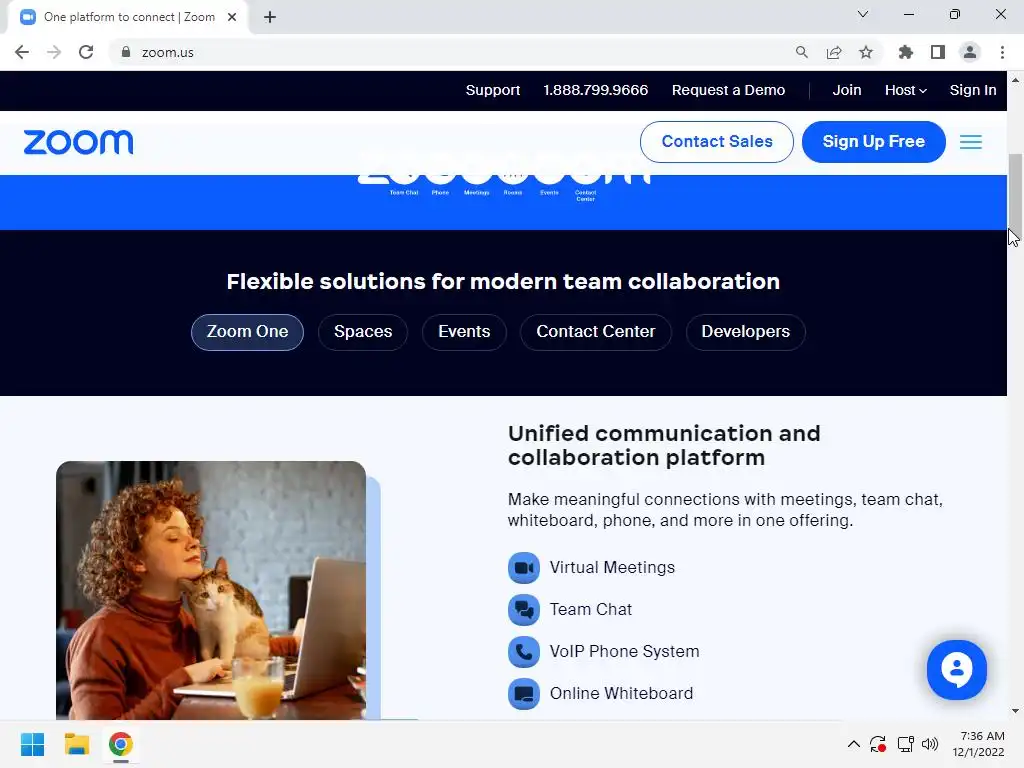Screen dimensions: 1024x768
Task: Click the Team Chat bubble icon
Action: click(524, 609)
